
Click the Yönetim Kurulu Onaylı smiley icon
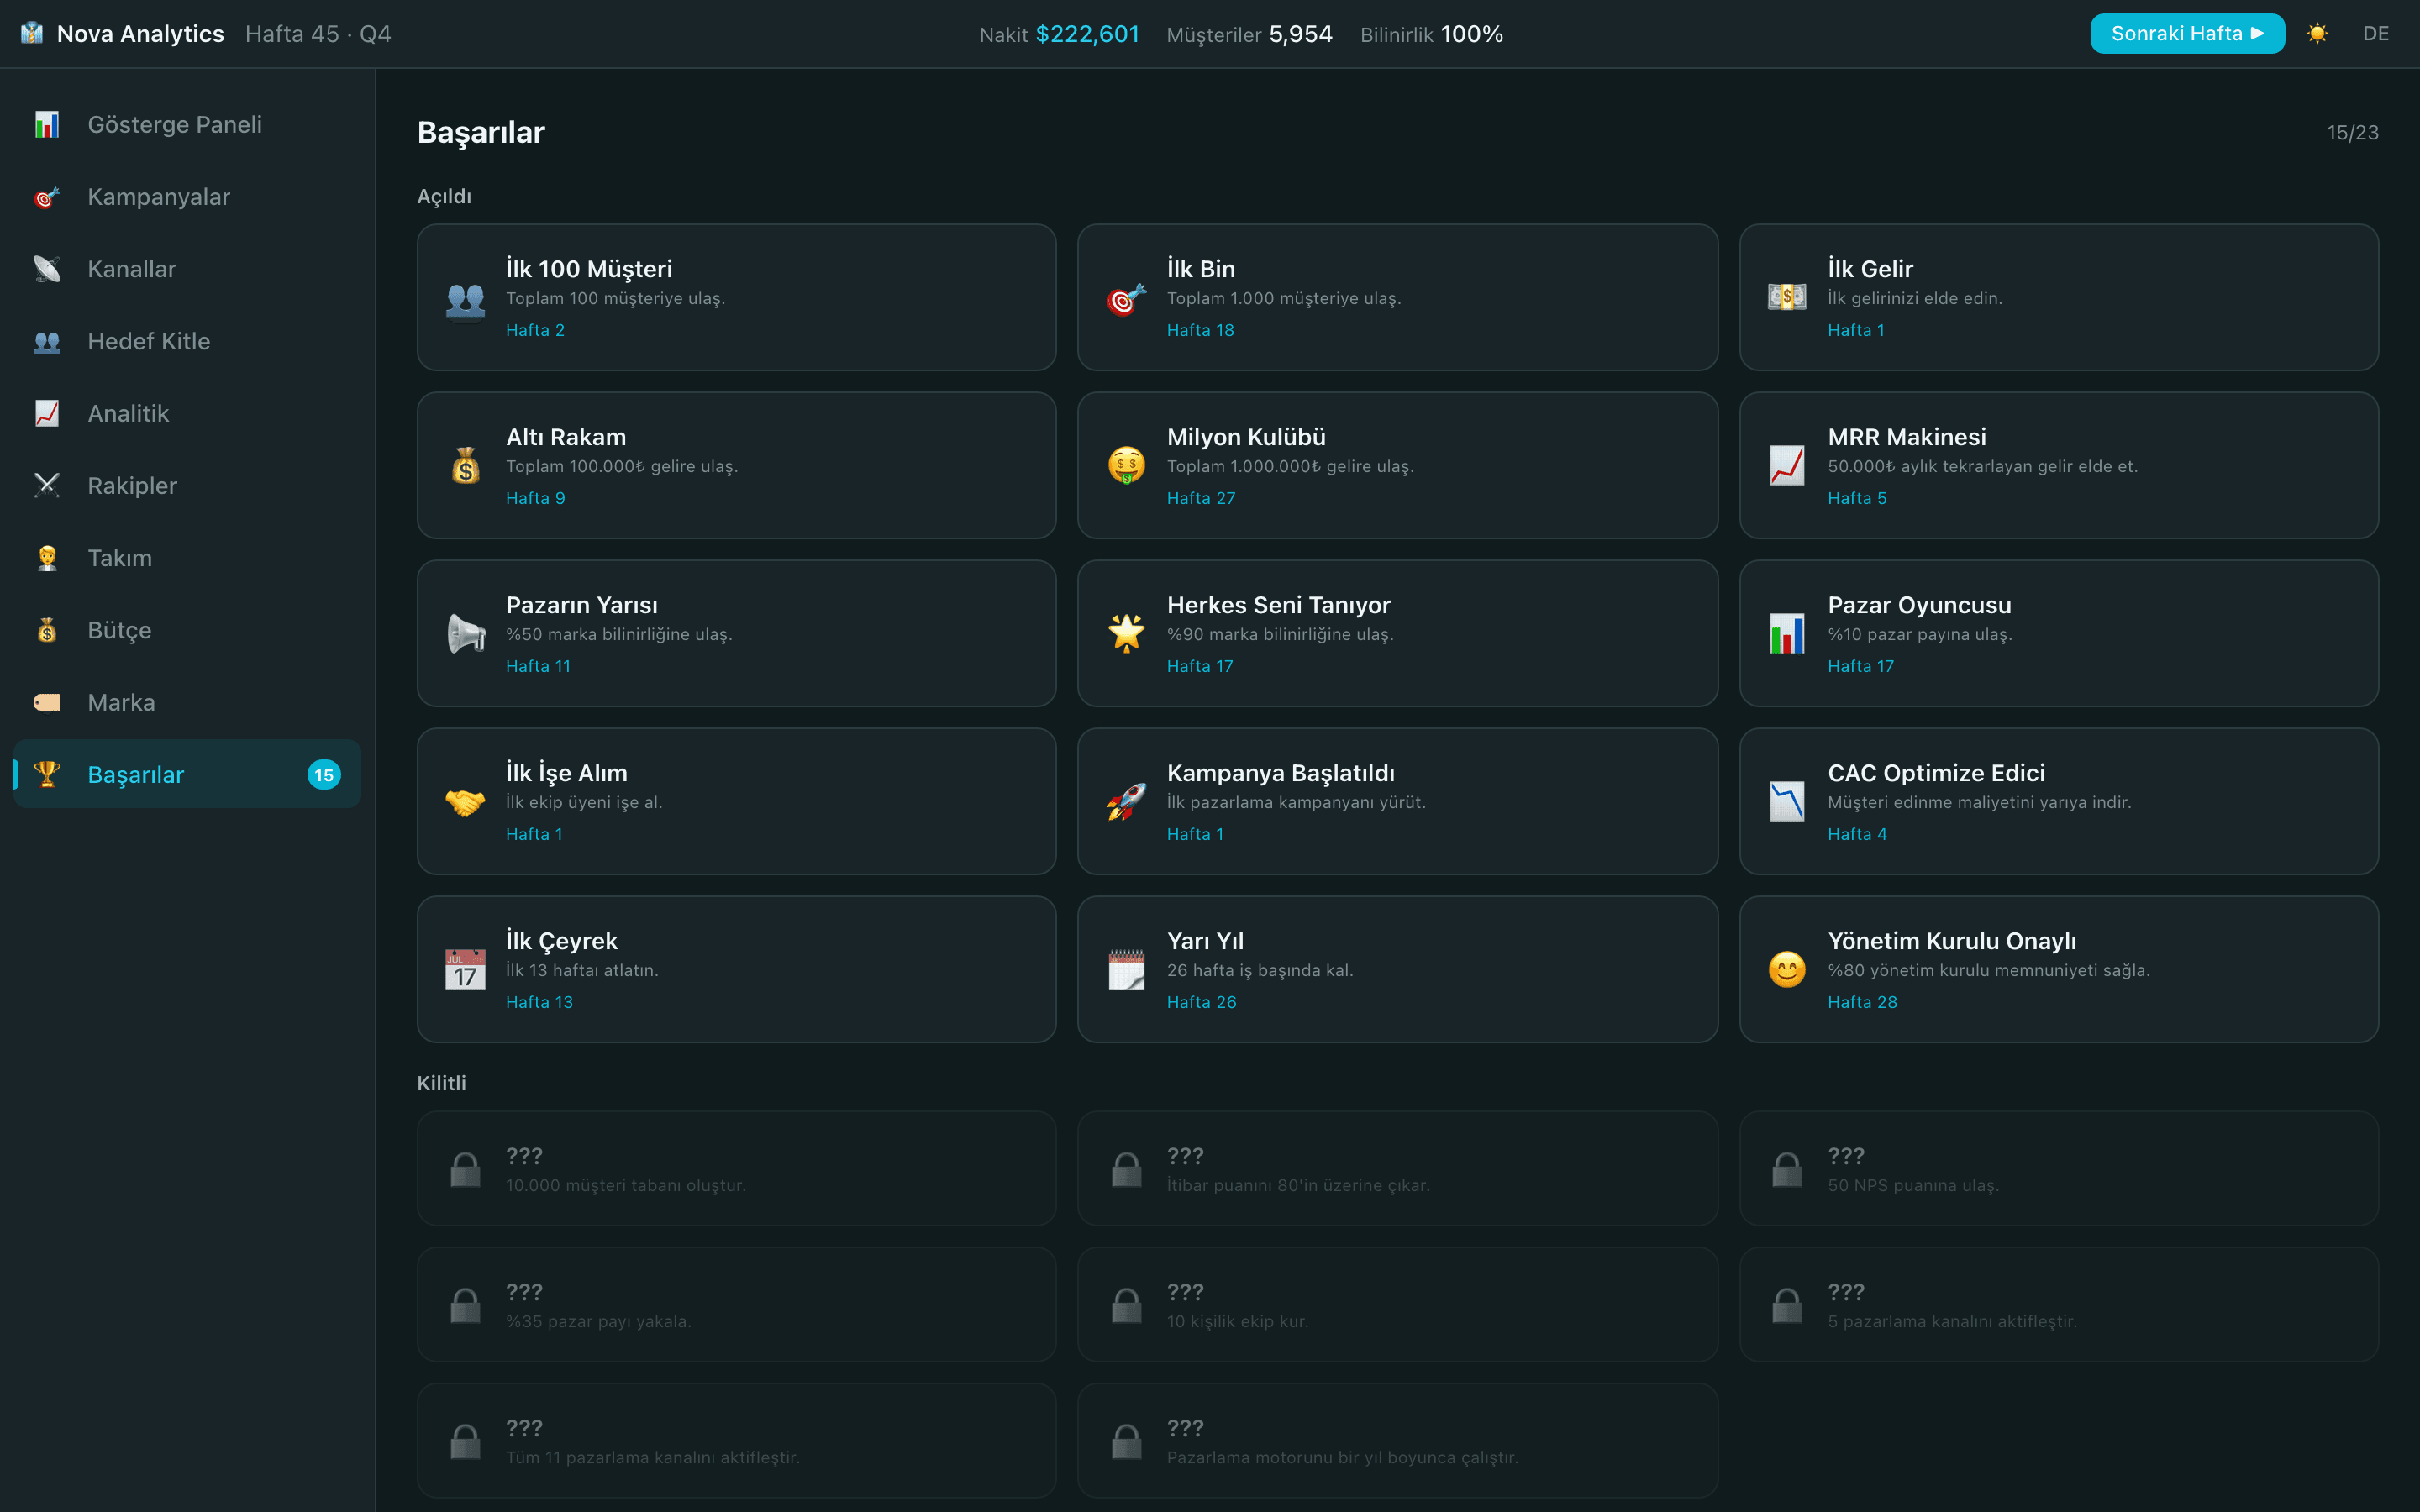point(1787,970)
